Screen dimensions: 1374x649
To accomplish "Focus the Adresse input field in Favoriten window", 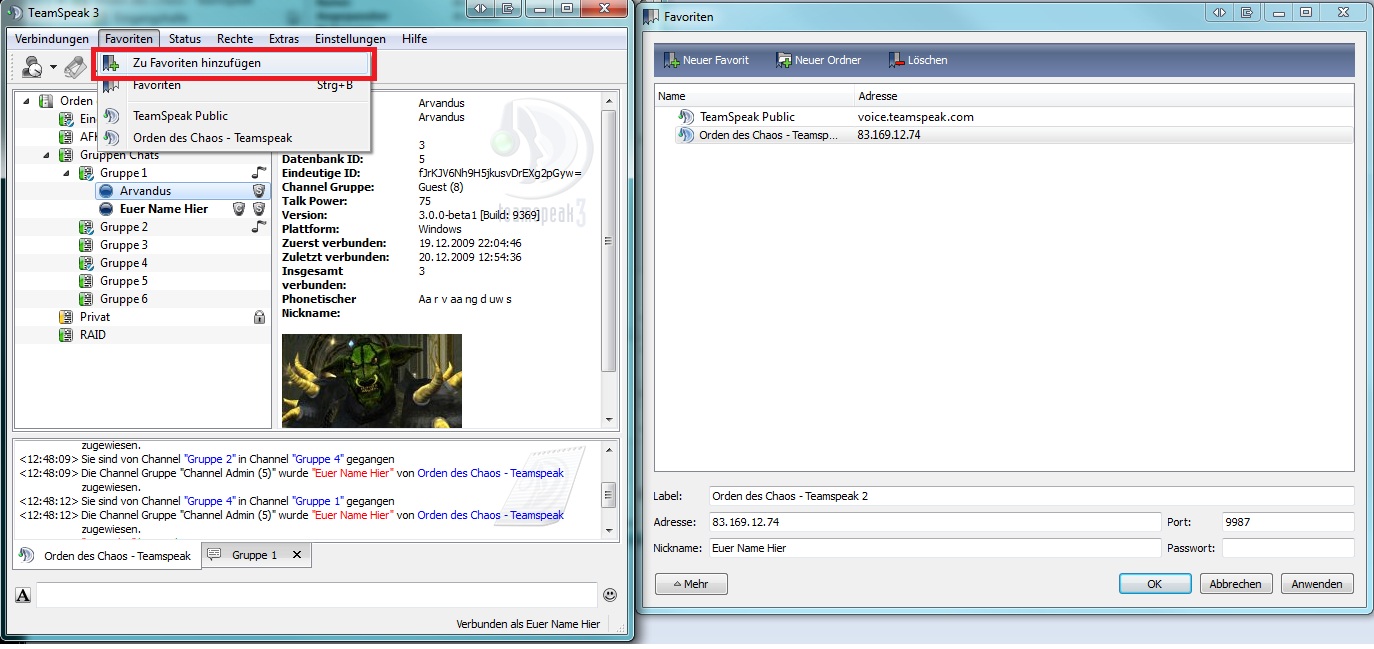I will (935, 522).
